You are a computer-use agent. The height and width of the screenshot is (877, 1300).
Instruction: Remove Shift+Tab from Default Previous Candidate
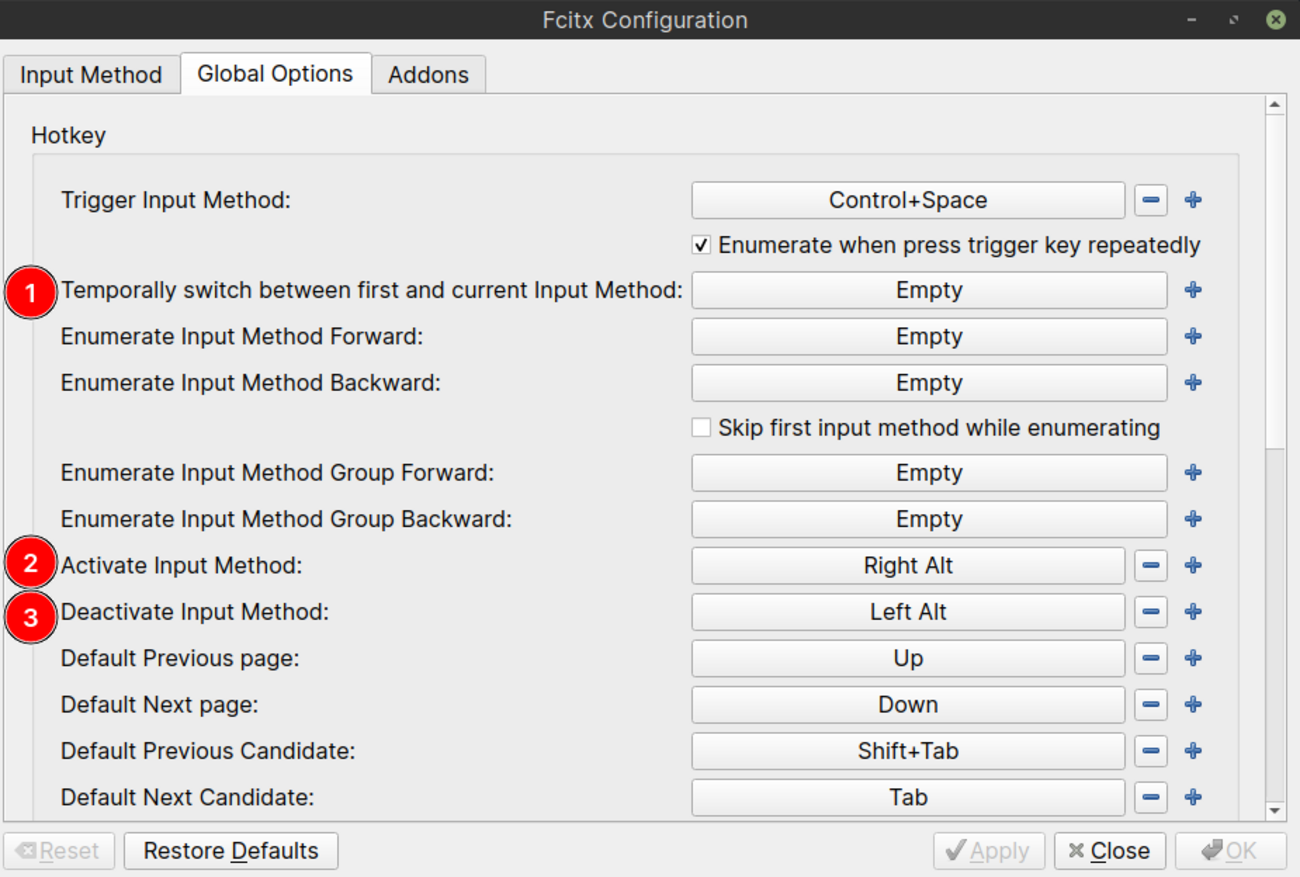(1151, 751)
